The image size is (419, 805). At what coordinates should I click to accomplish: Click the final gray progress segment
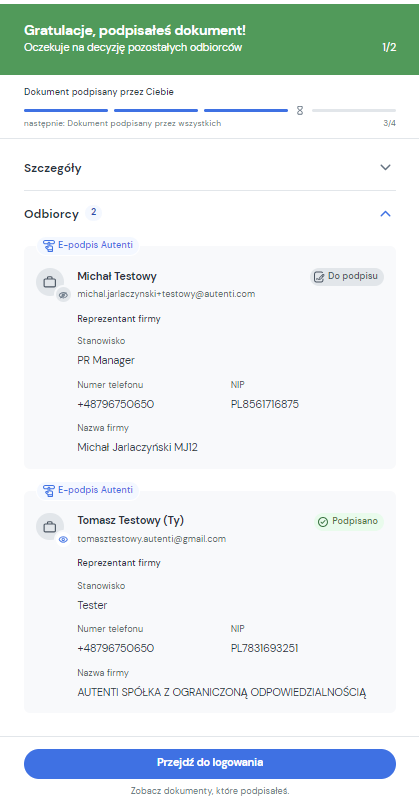[x=354, y=110]
